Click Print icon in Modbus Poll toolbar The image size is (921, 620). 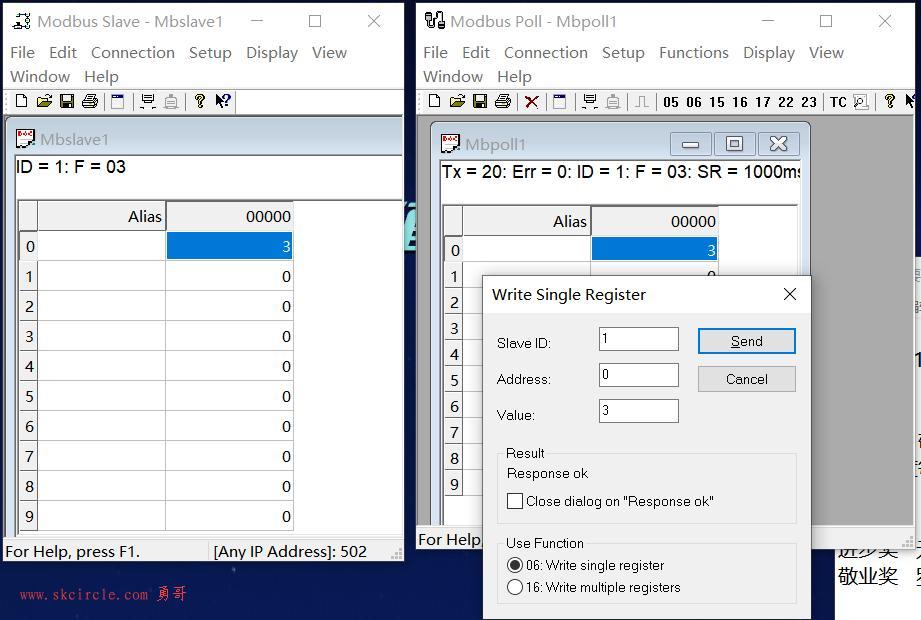[x=503, y=101]
